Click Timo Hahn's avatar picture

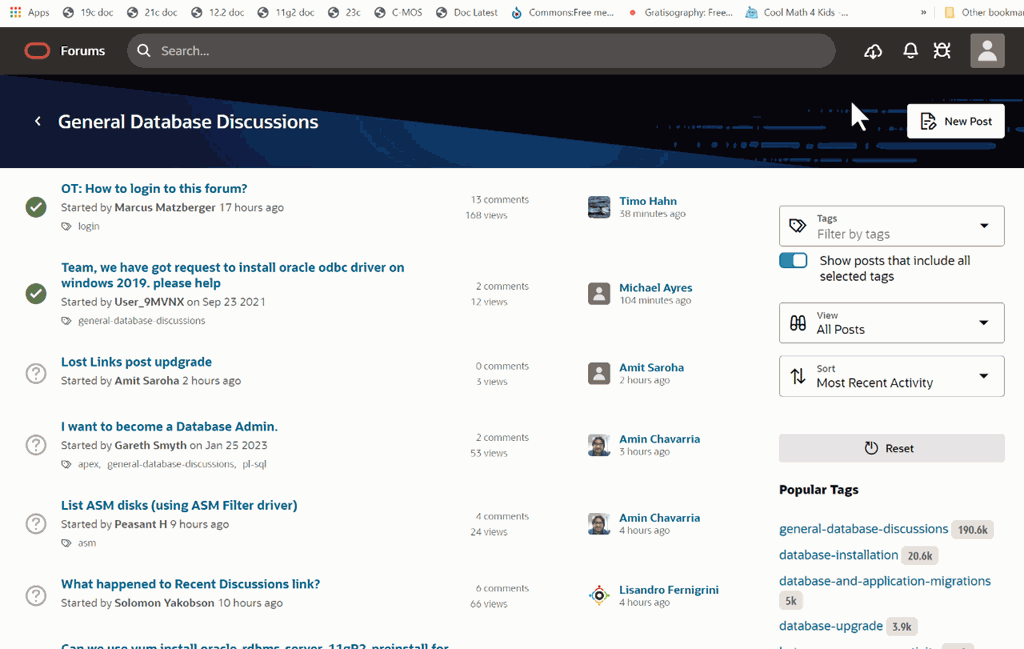coord(598,207)
